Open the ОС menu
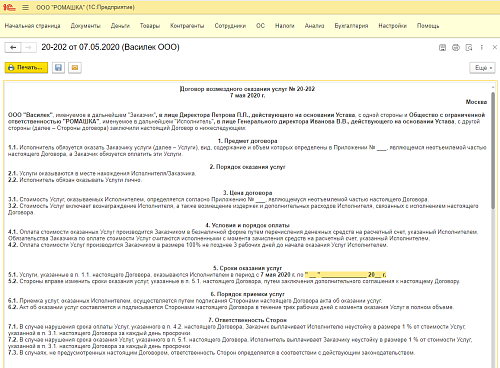The height and width of the screenshot is (368, 500). point(260,26)
